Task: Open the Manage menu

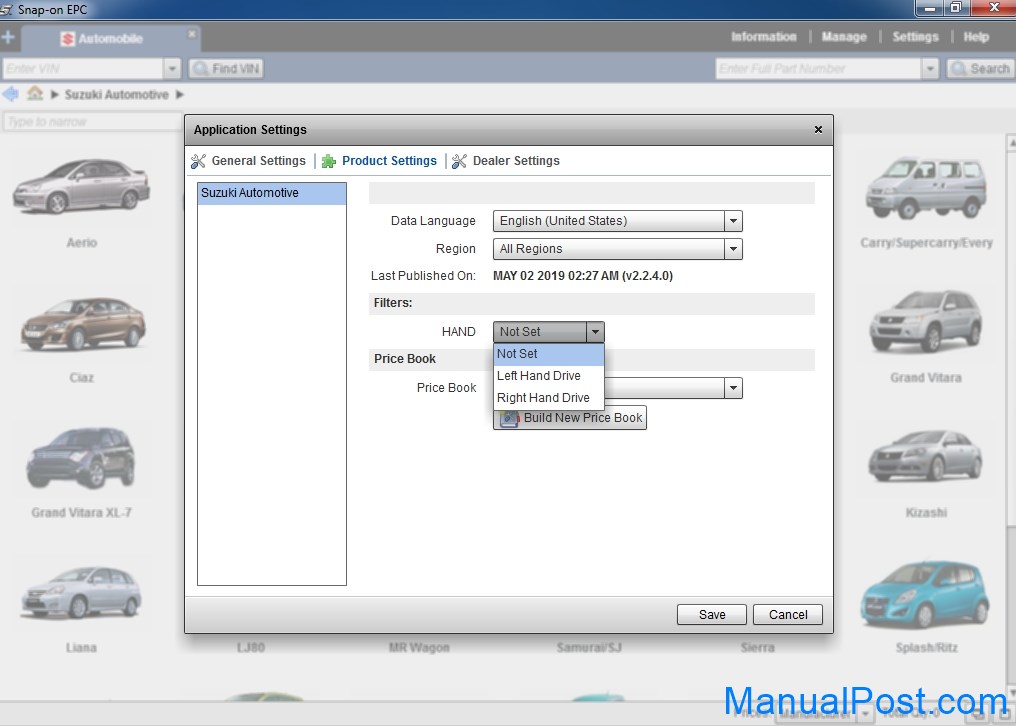Action: [844, 37]
